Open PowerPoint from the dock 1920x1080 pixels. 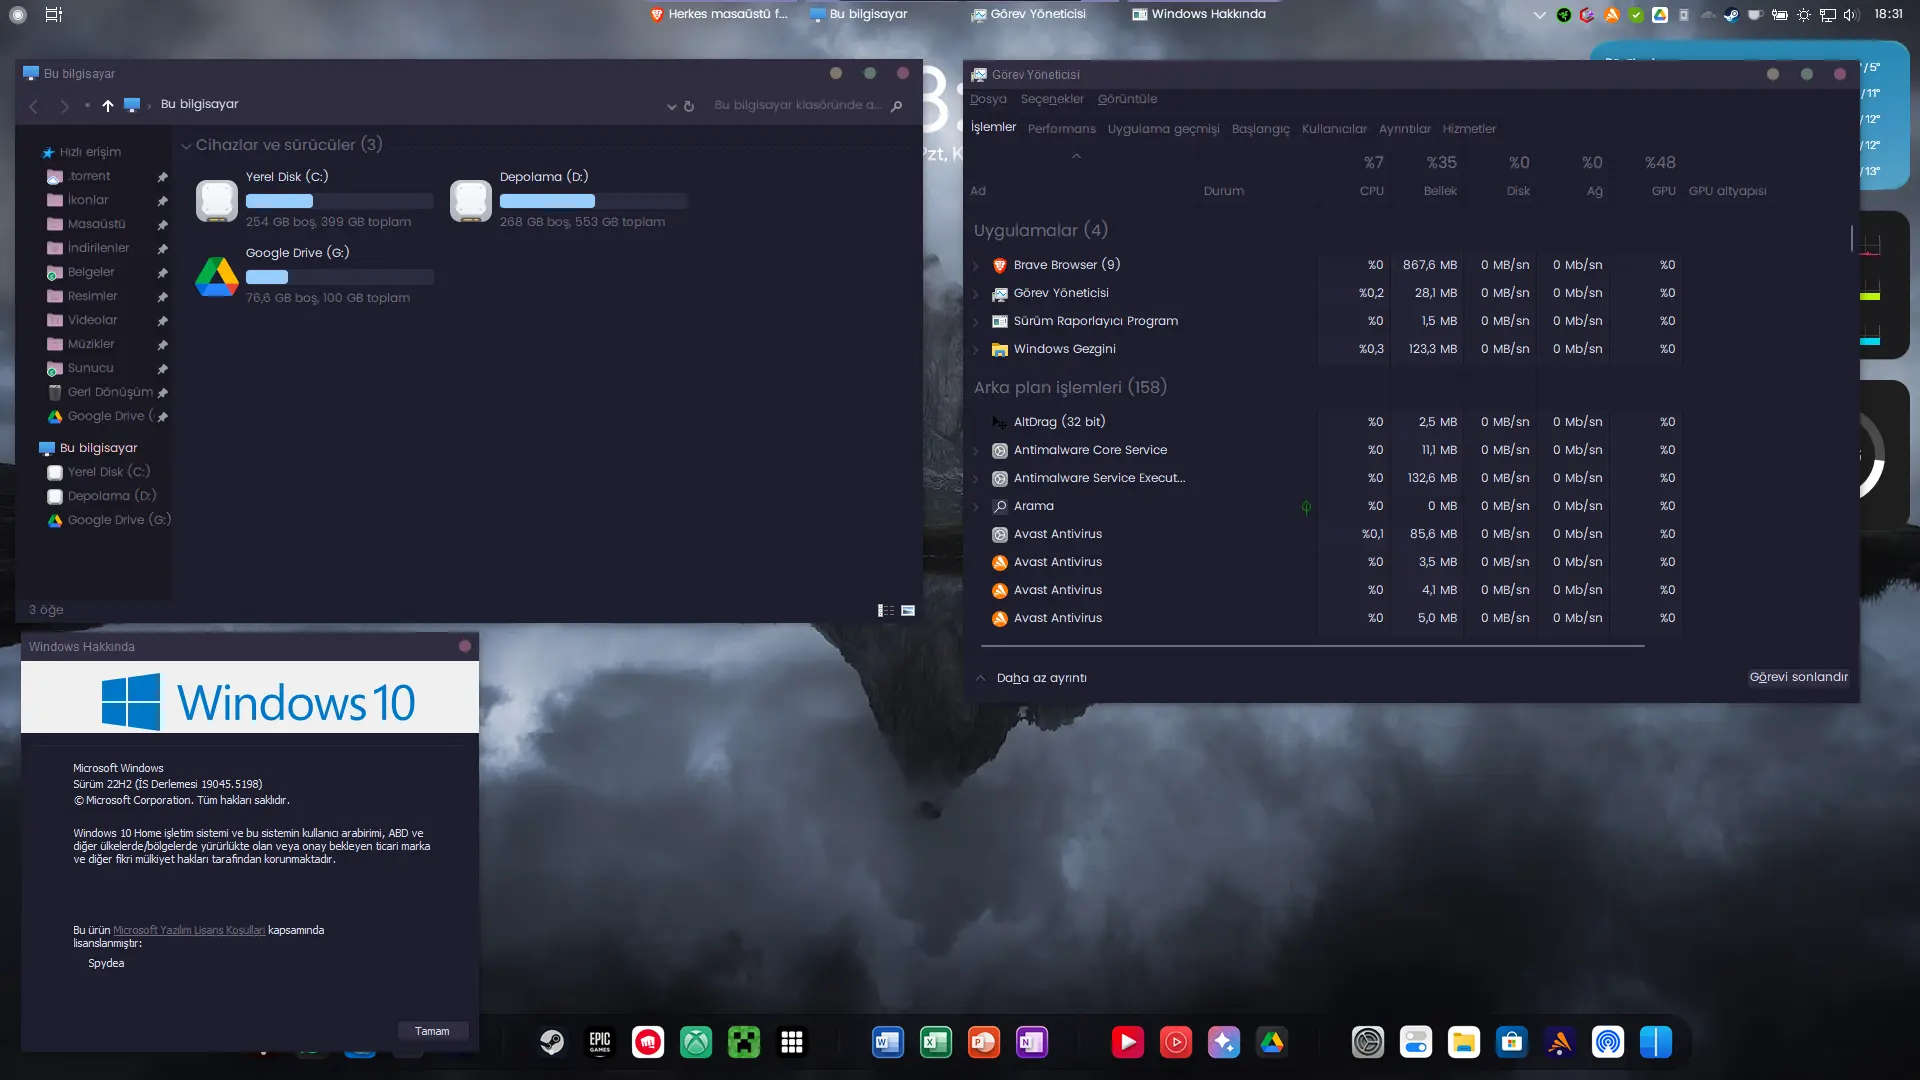984,1043
